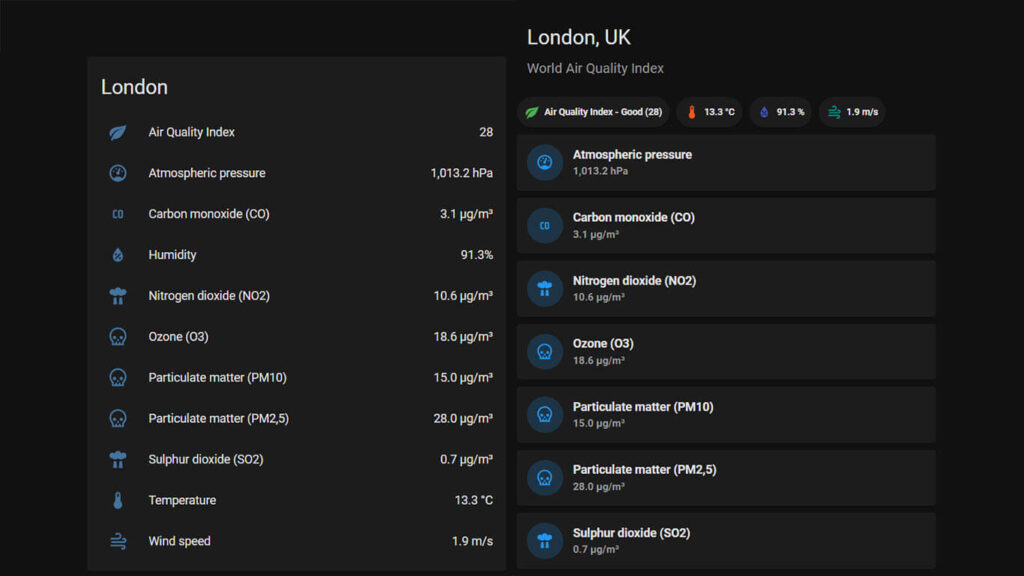Click the 0.7 µg/m³ value in the list
This screenshot has width=1024, height=576.
click(466, 460)
